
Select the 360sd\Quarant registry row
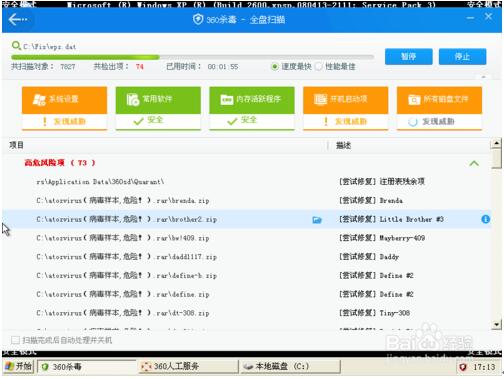[x=247, y=182]
